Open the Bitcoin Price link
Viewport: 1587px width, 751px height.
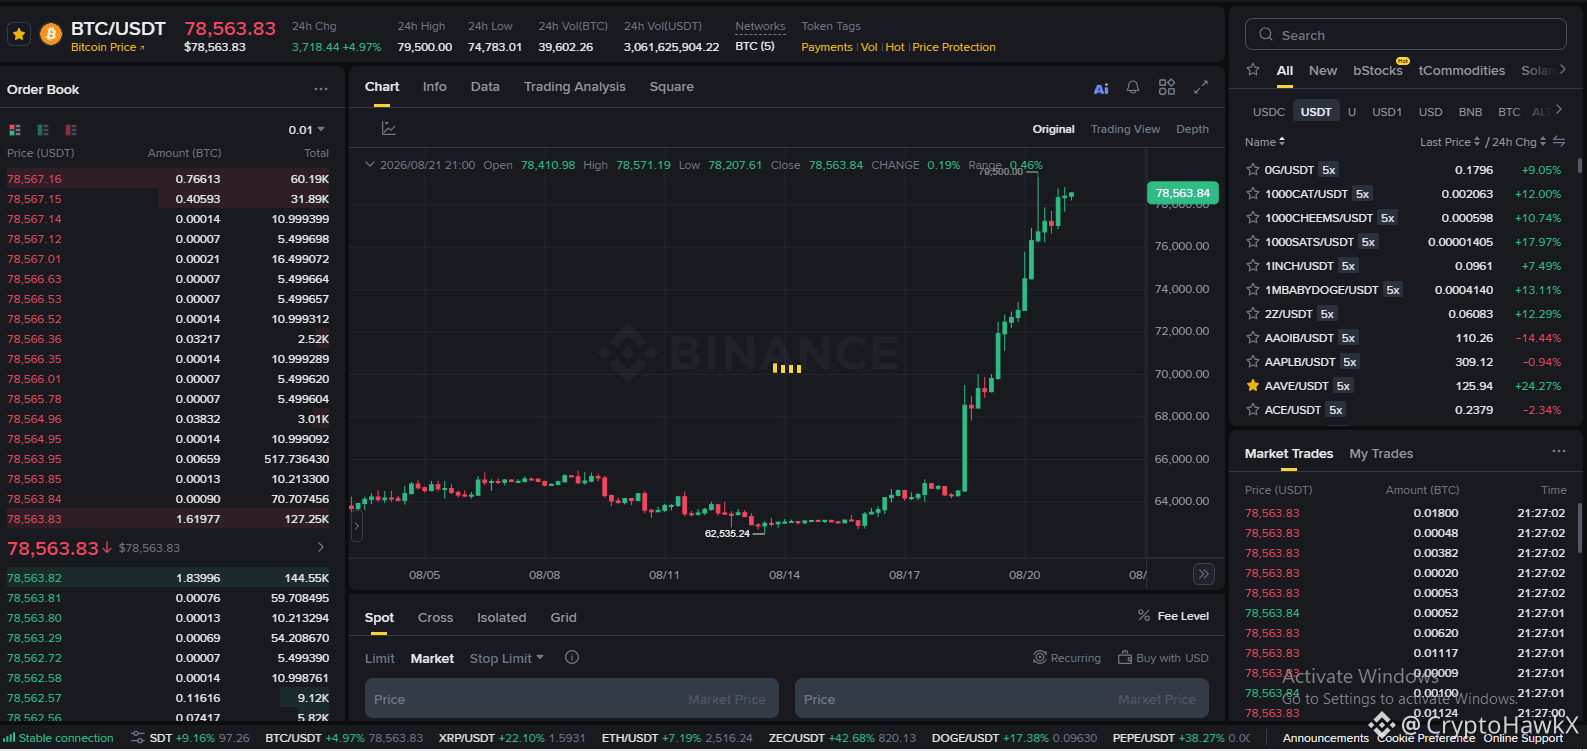click(x=107, y=47)
